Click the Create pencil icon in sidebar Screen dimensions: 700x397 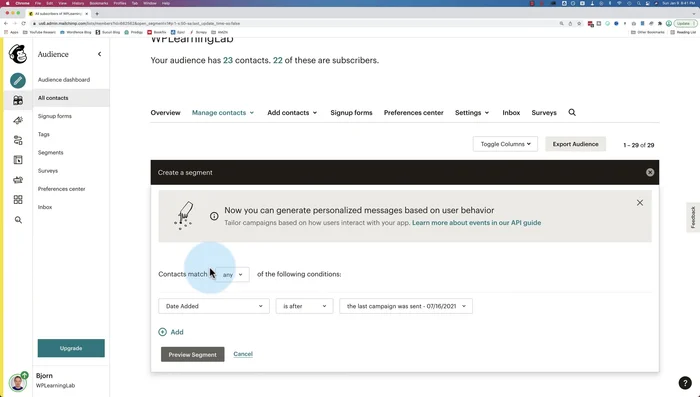pyautogui.click(x=18, y=80)
